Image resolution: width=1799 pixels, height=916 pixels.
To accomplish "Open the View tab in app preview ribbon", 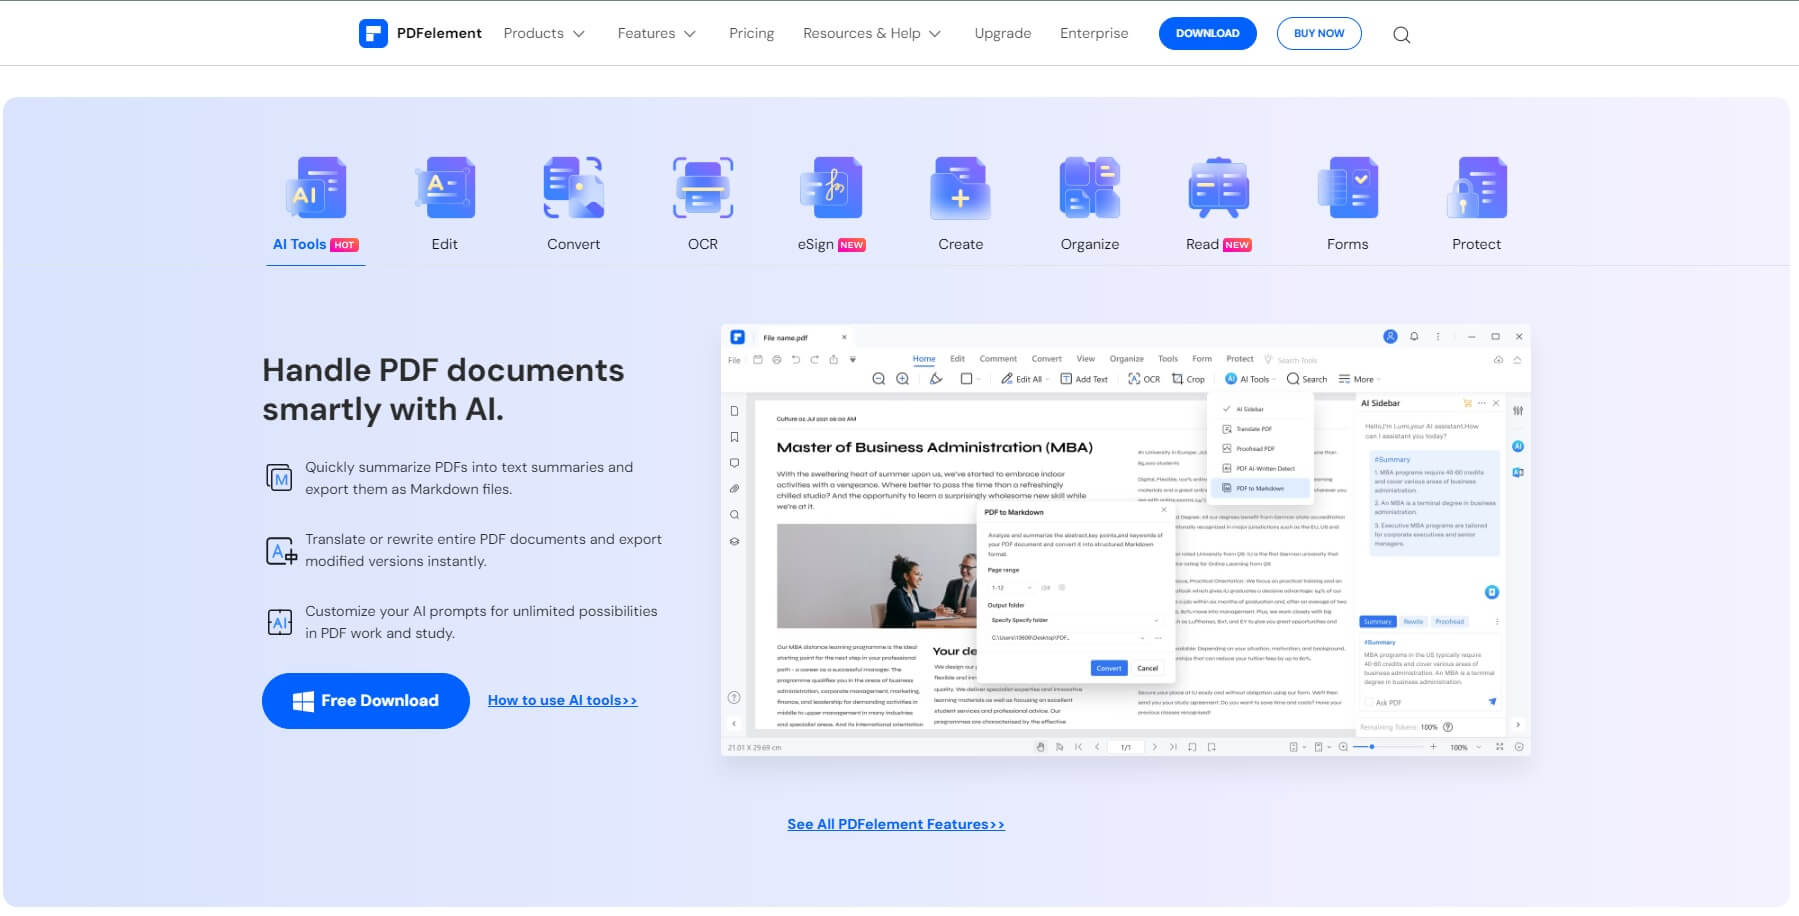I will point(1085,359).
